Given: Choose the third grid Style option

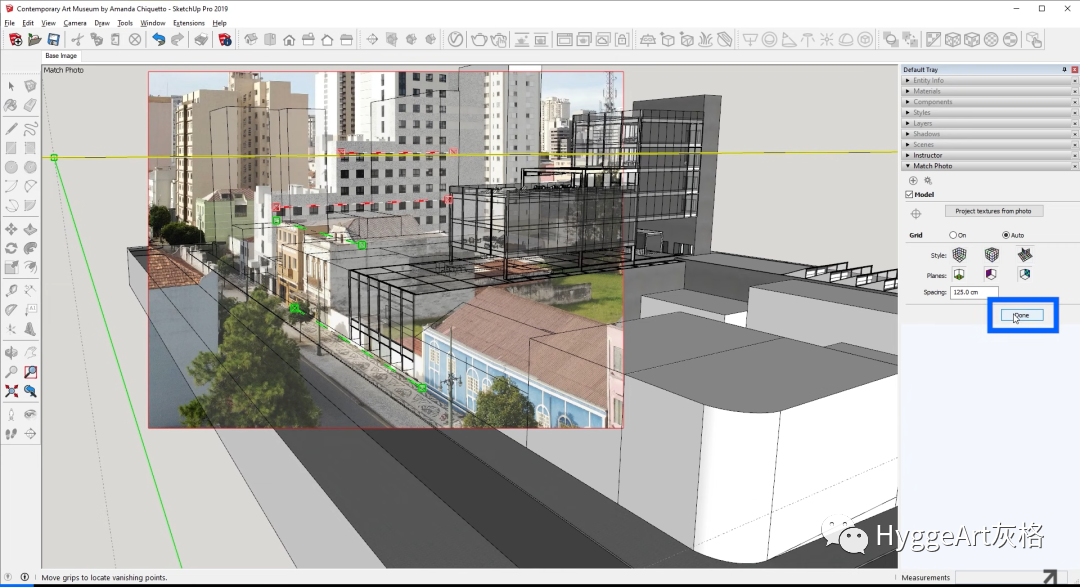Looking at the screenshot, I should 1025,255.
